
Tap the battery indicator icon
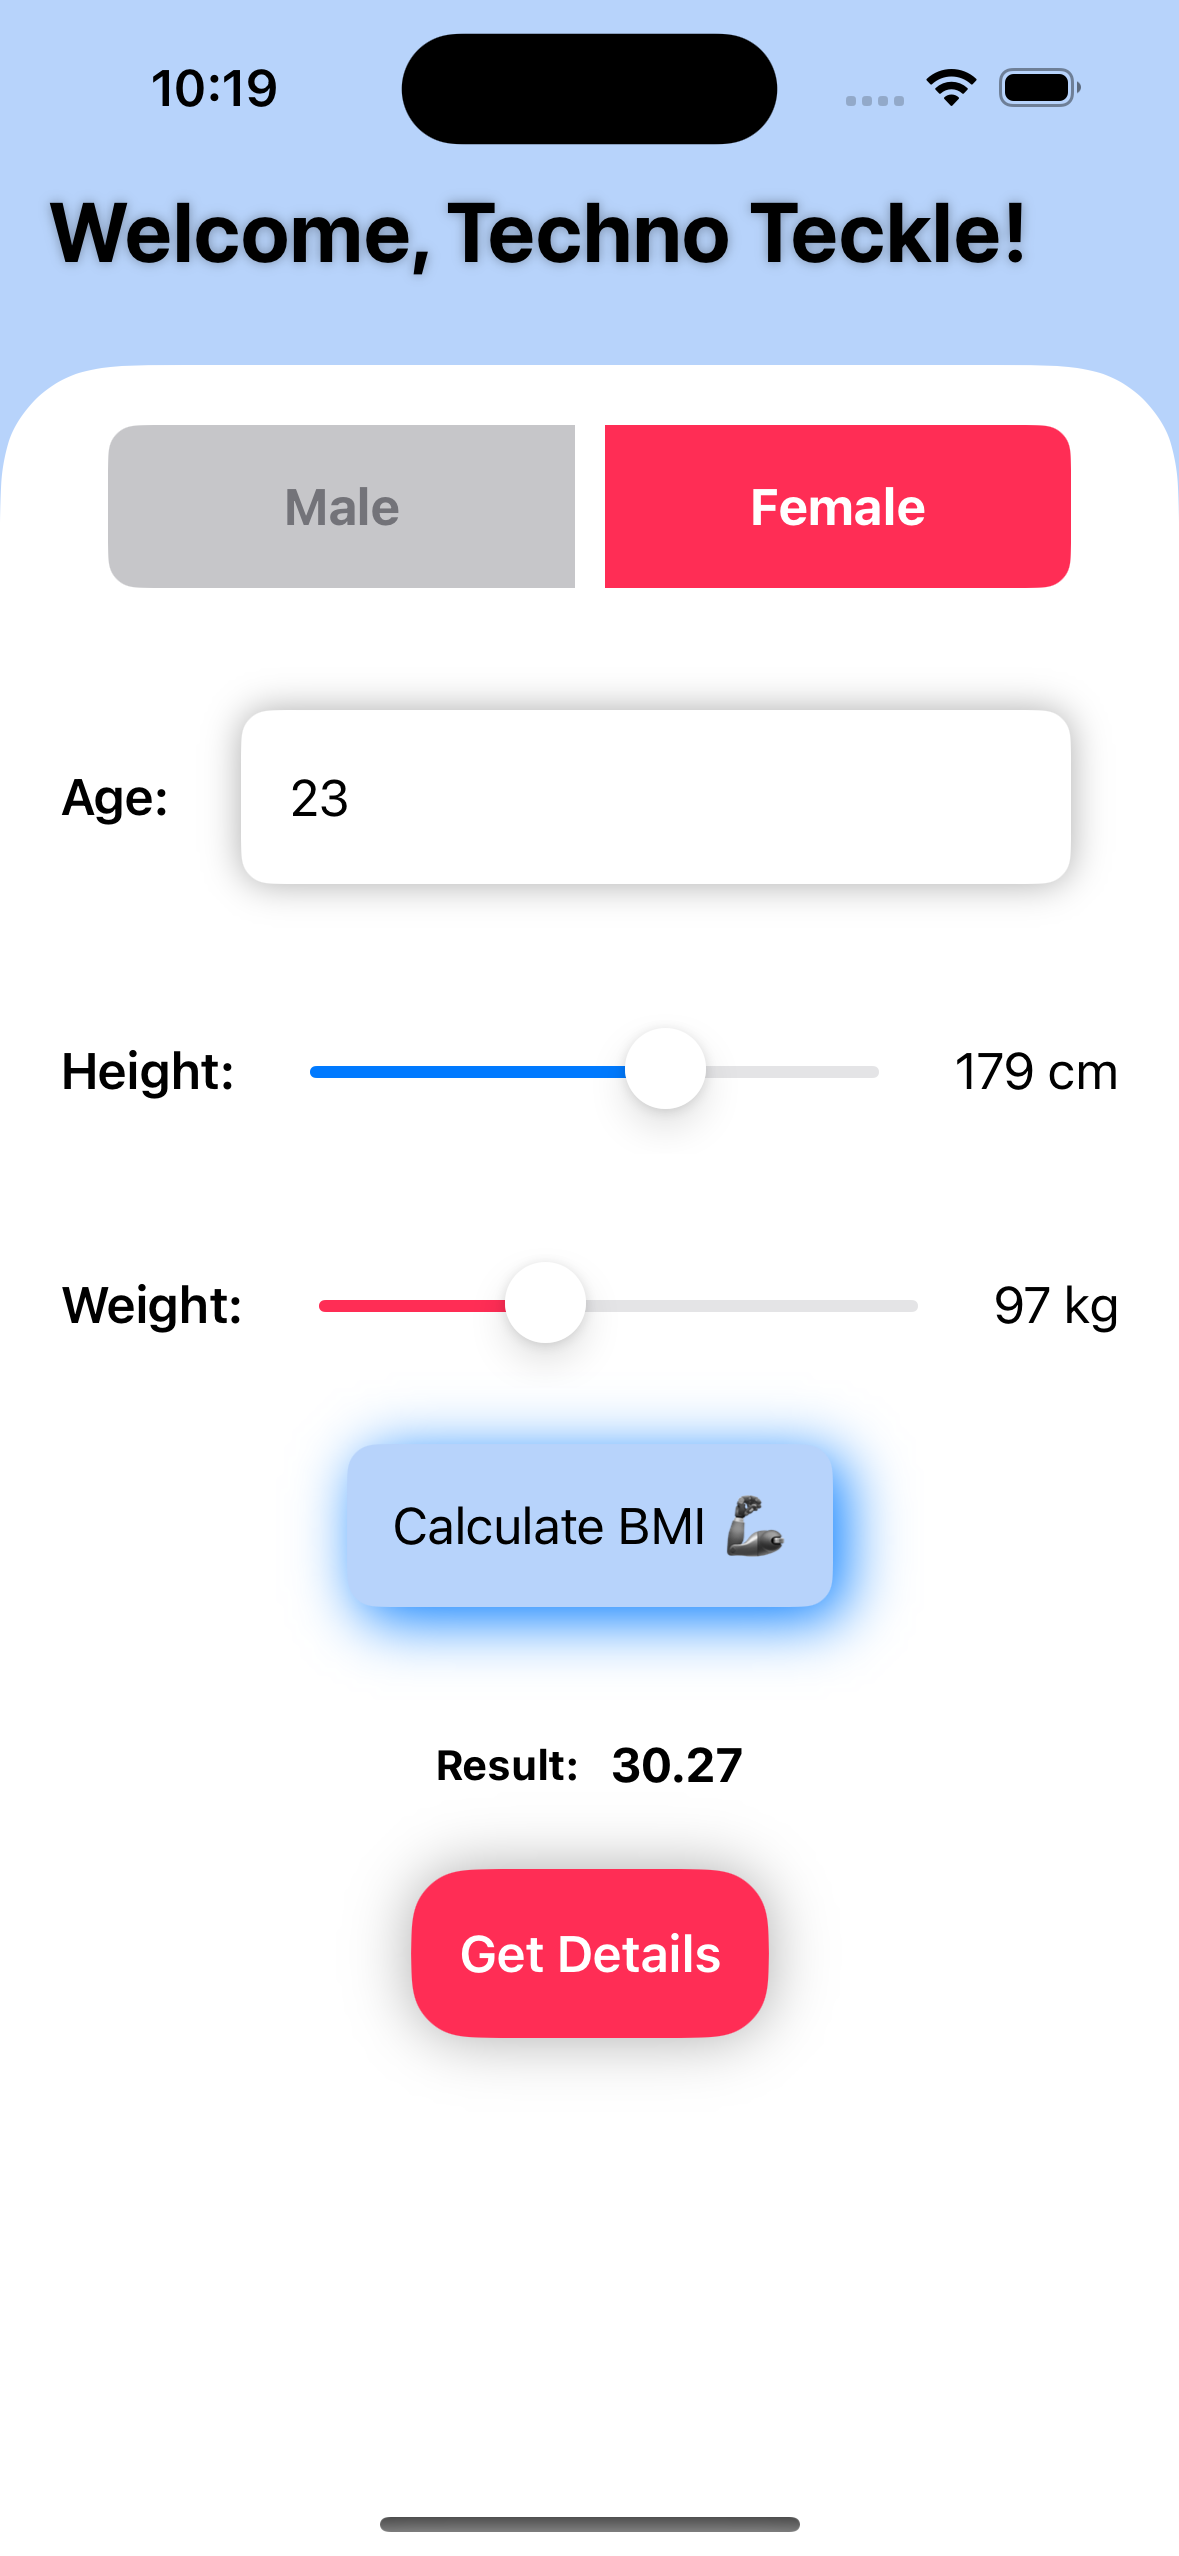pos(1041,87)
